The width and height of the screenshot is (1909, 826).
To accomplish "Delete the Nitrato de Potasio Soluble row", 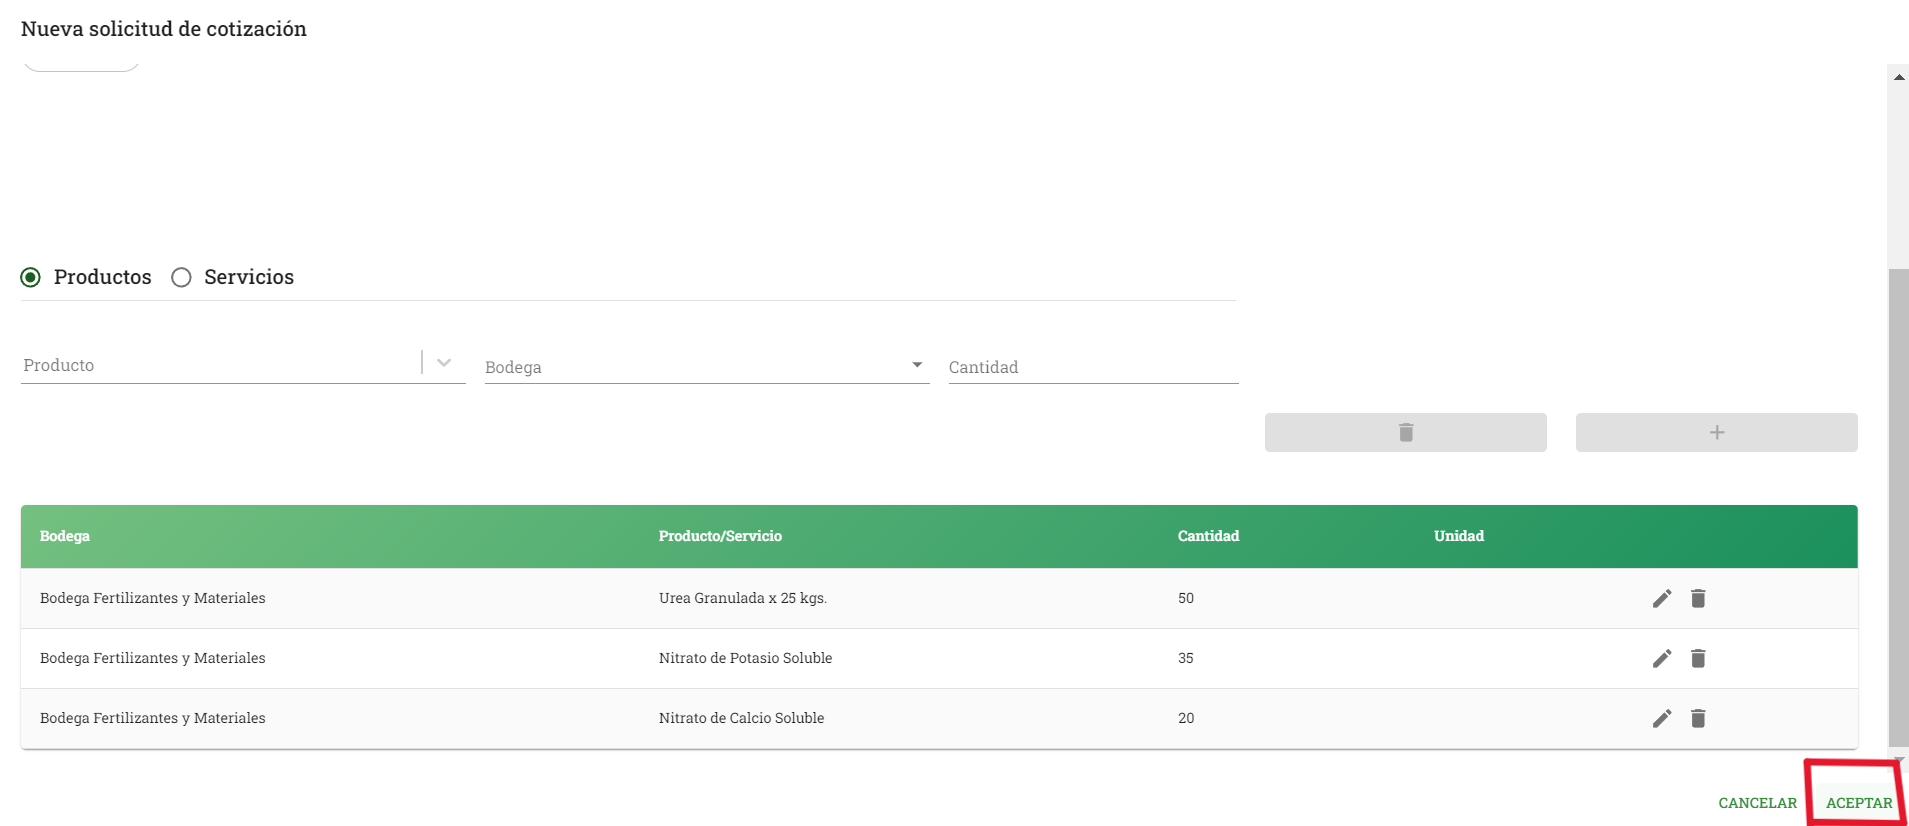I will pos(1698,658).
